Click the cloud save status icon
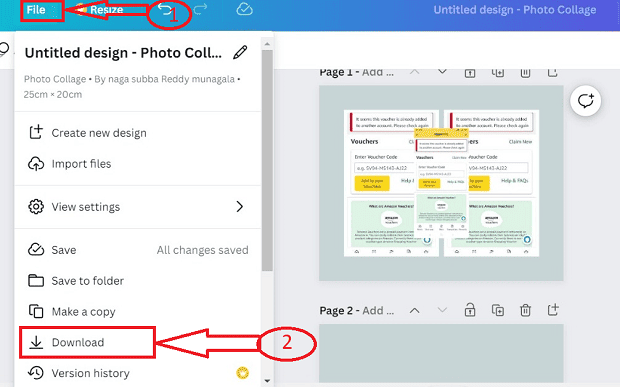620x387 pixels. [x=244, y=9]
